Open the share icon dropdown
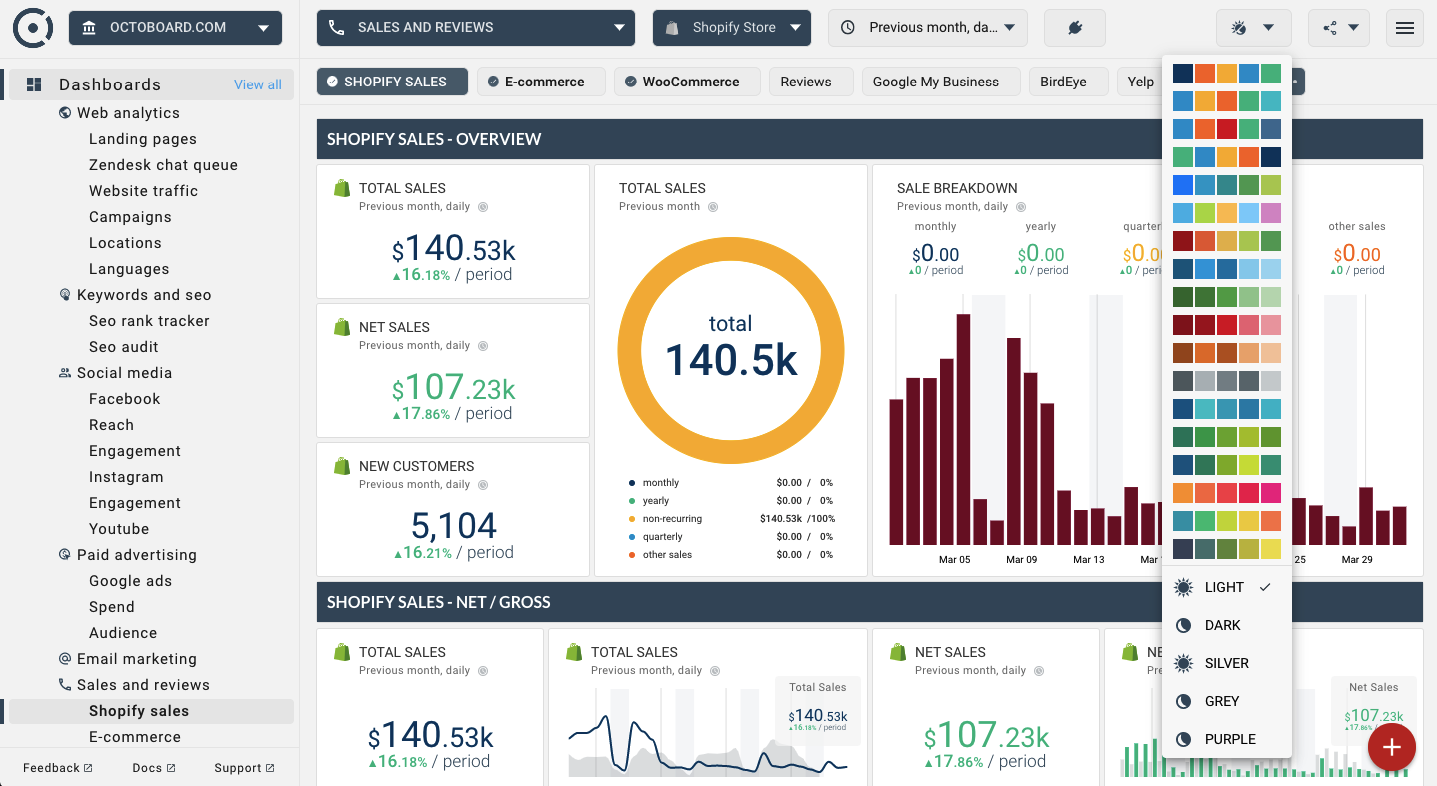Viewport: 1437px width, 786px height. click(x=1339, y=28)
